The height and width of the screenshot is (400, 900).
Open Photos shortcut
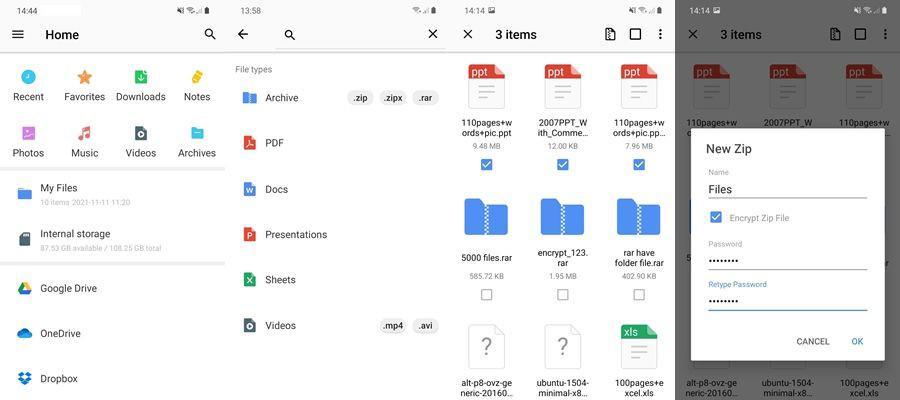pyautogui.click(x=28, y=142)
